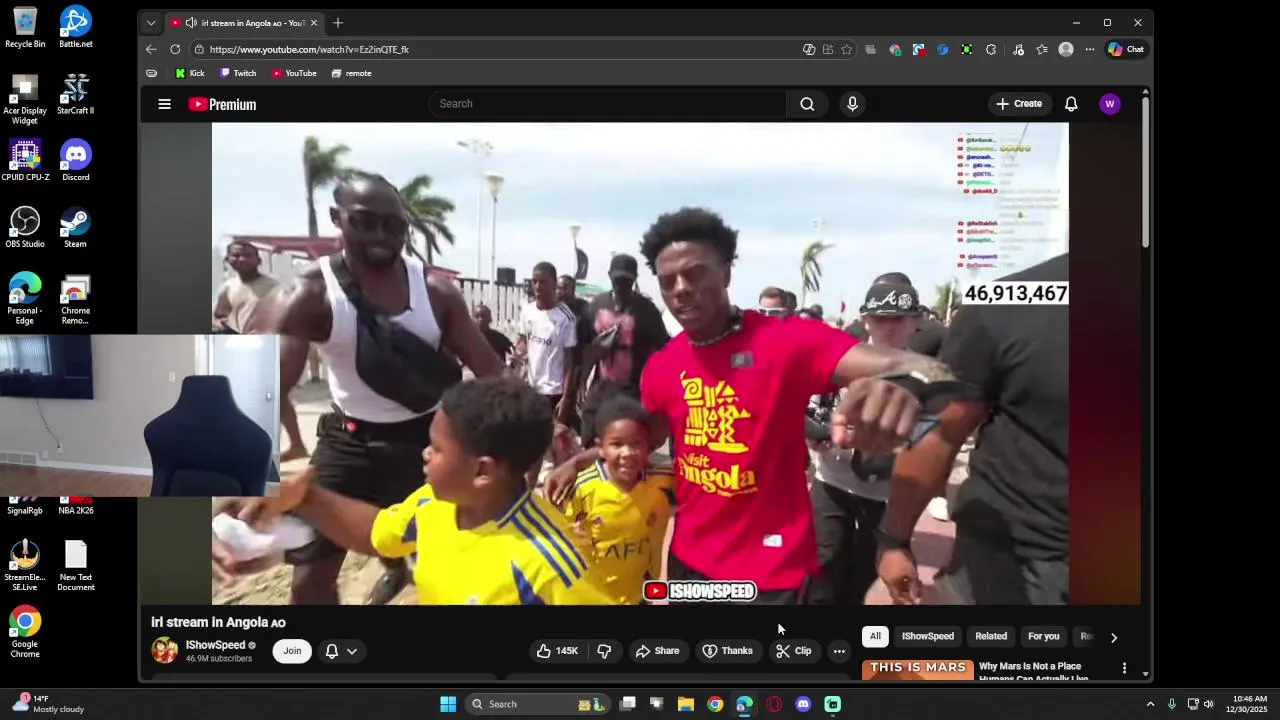
Task: Open IShowSpeed channel name link
Action: pyautogui.click(x=215, y=645)
